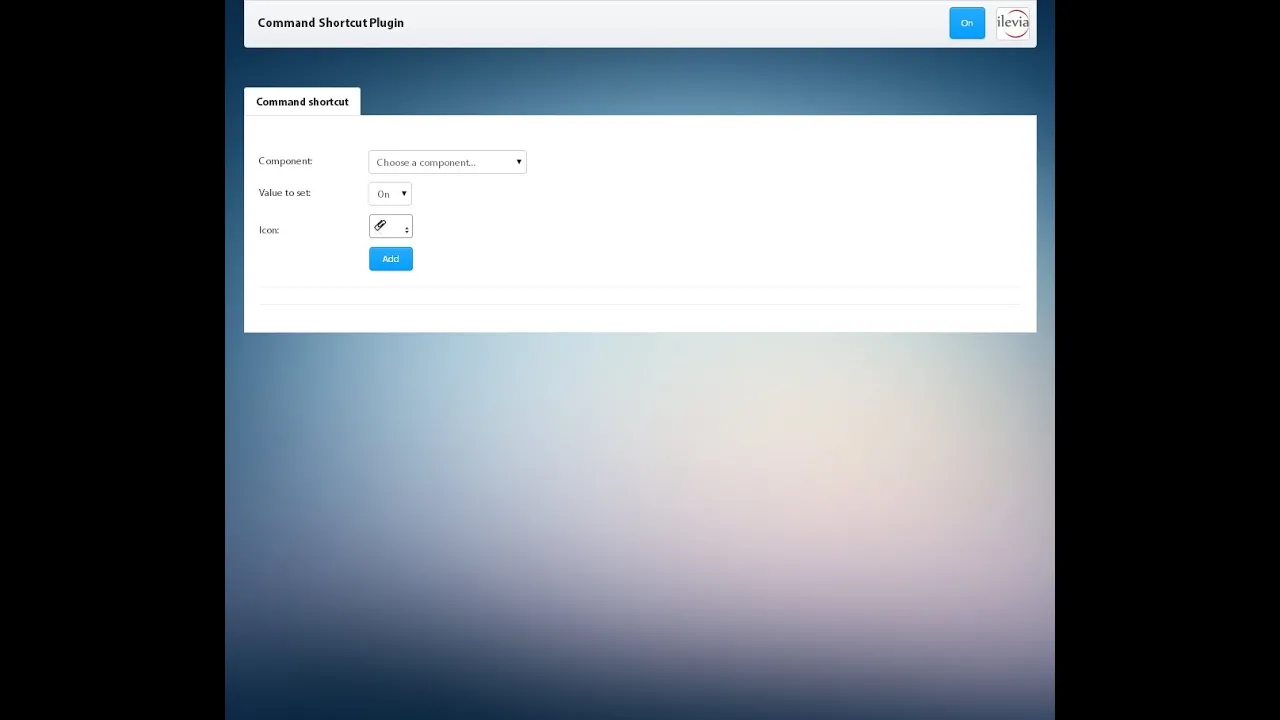Click the Command Shortcut Plugin title

click(331, 23)
